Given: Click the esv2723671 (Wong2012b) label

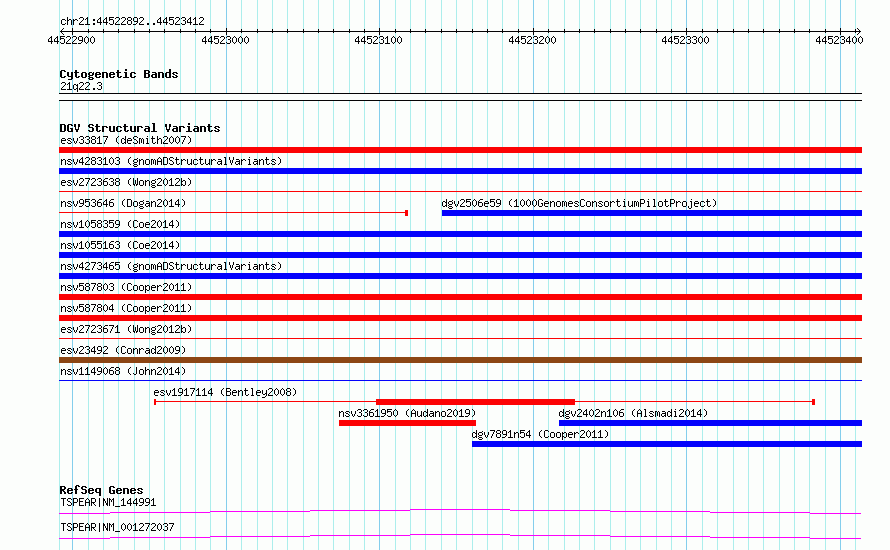Looking at the screenshot, I should click(126, 329).
